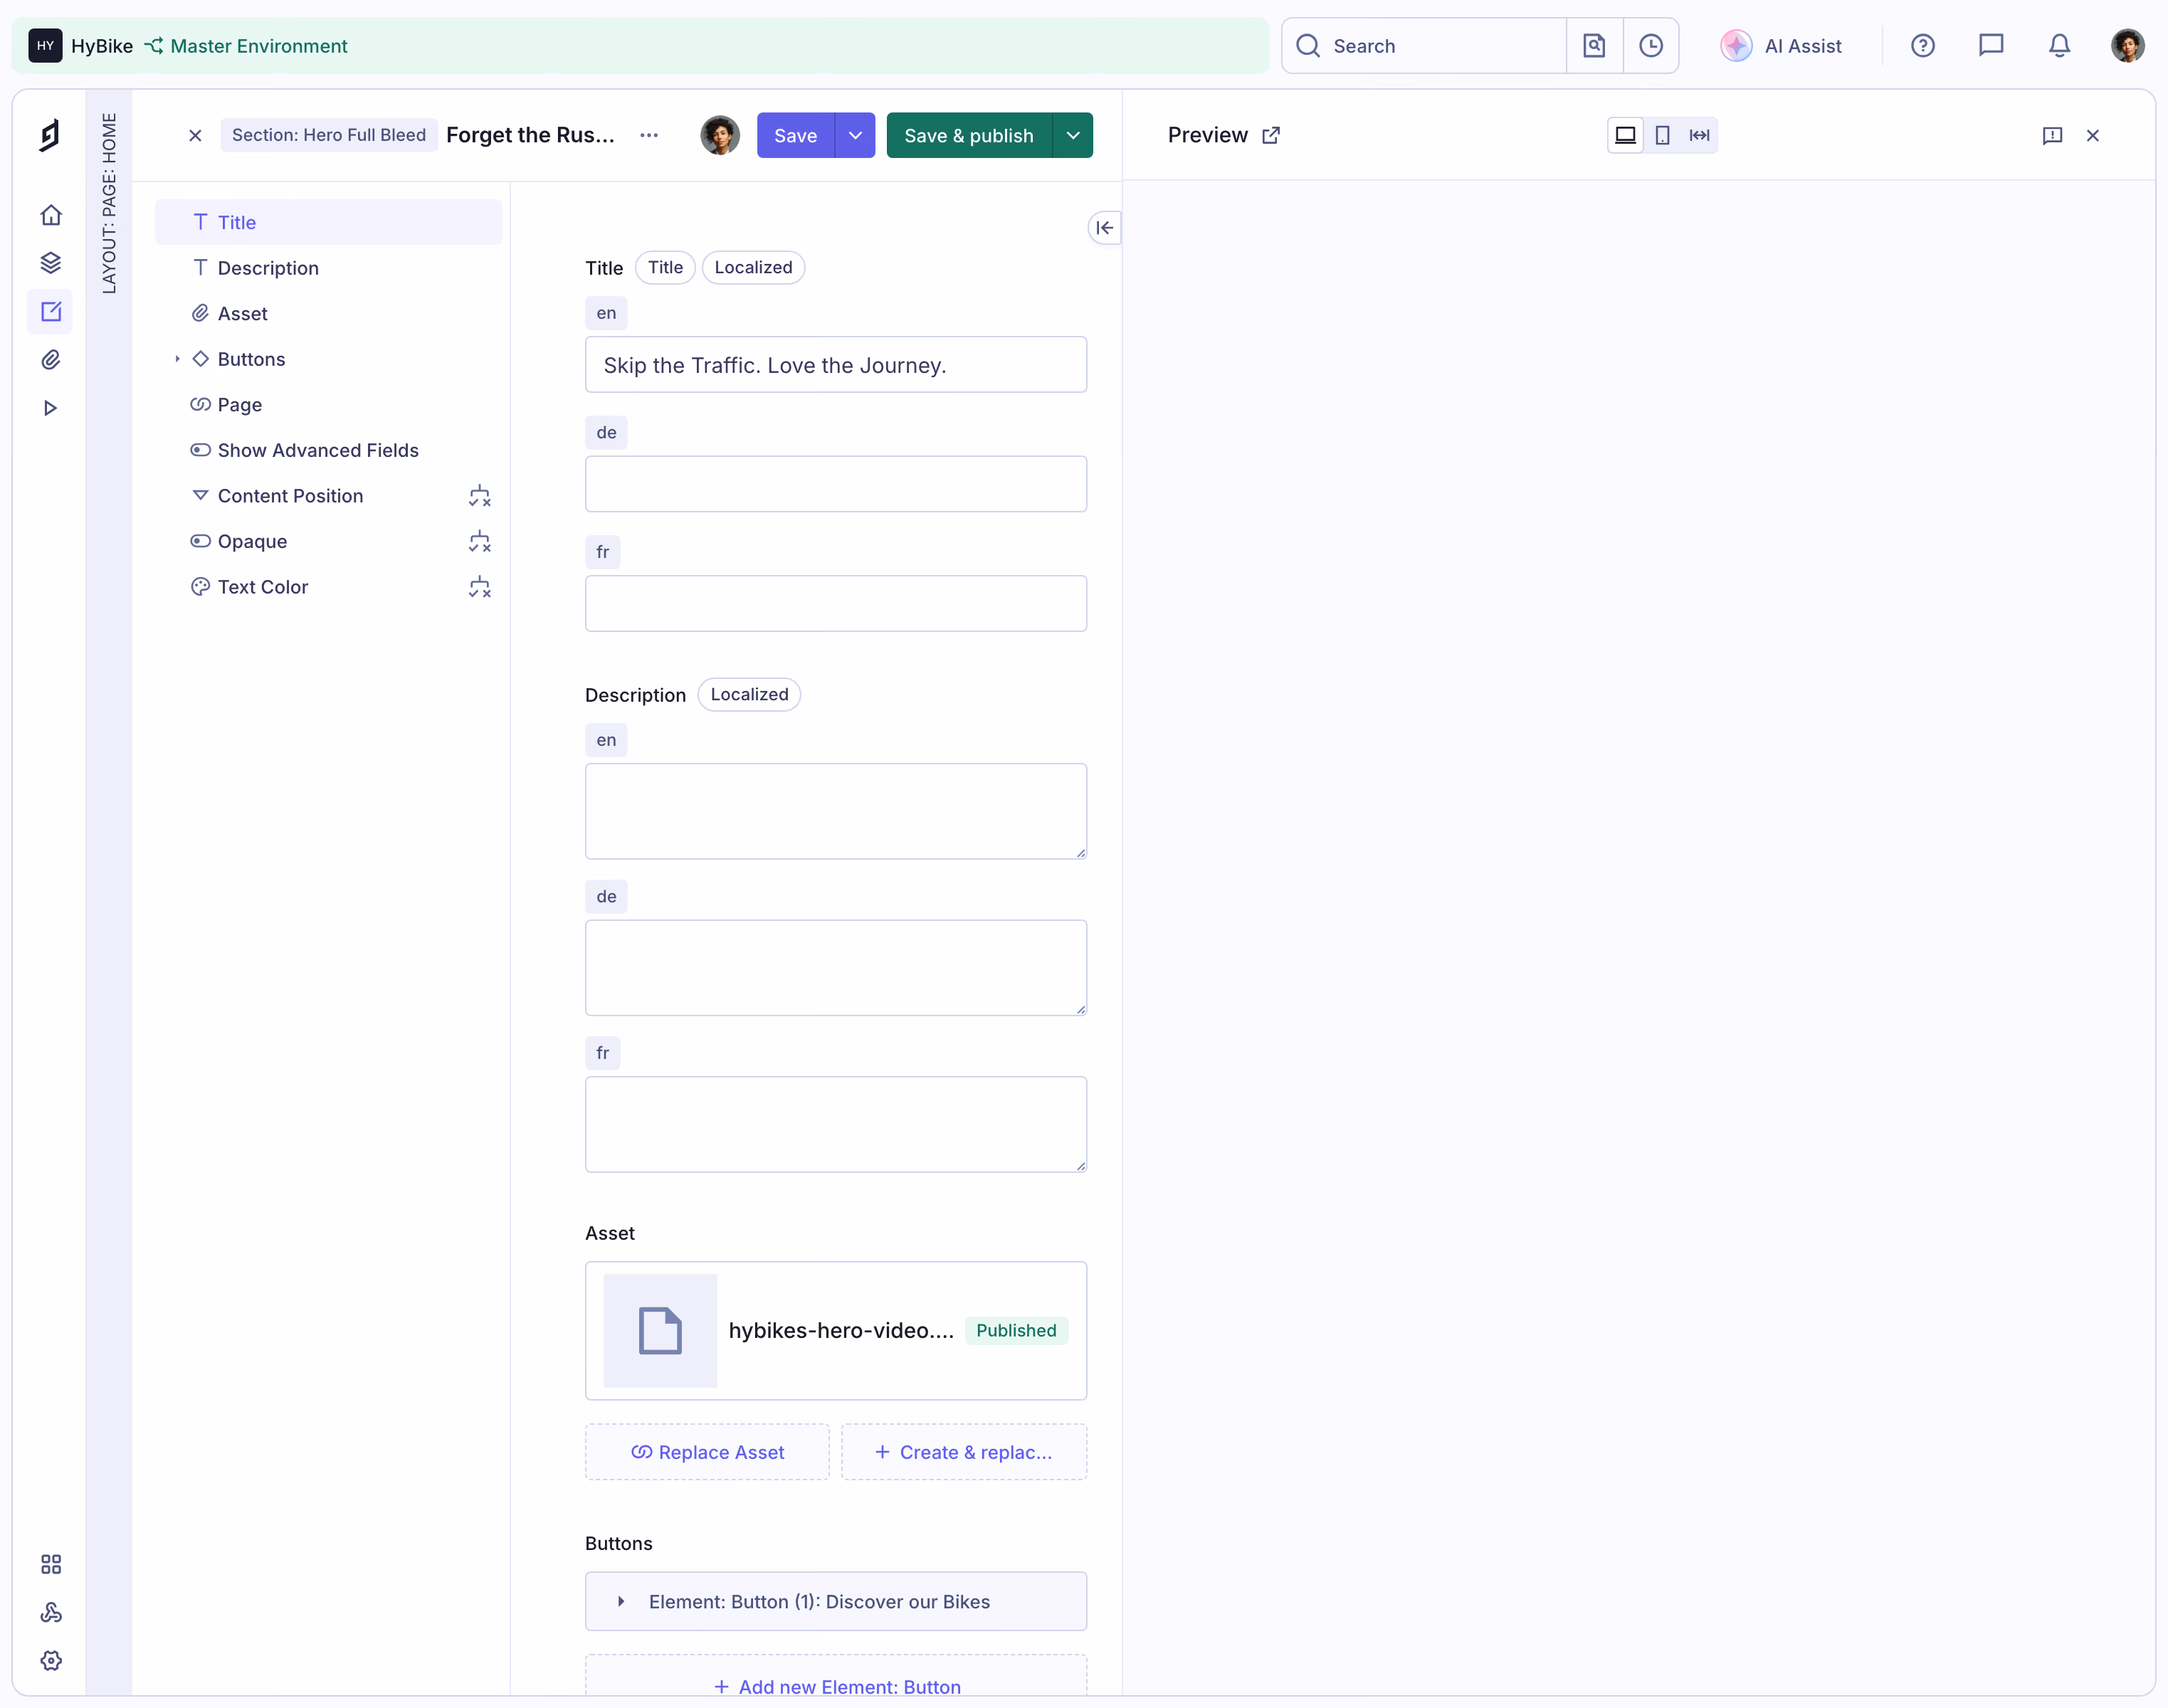Click the author avatar beside Save
The image size is (2168, 1708).
pyautogui.click(x=720, y=135)
